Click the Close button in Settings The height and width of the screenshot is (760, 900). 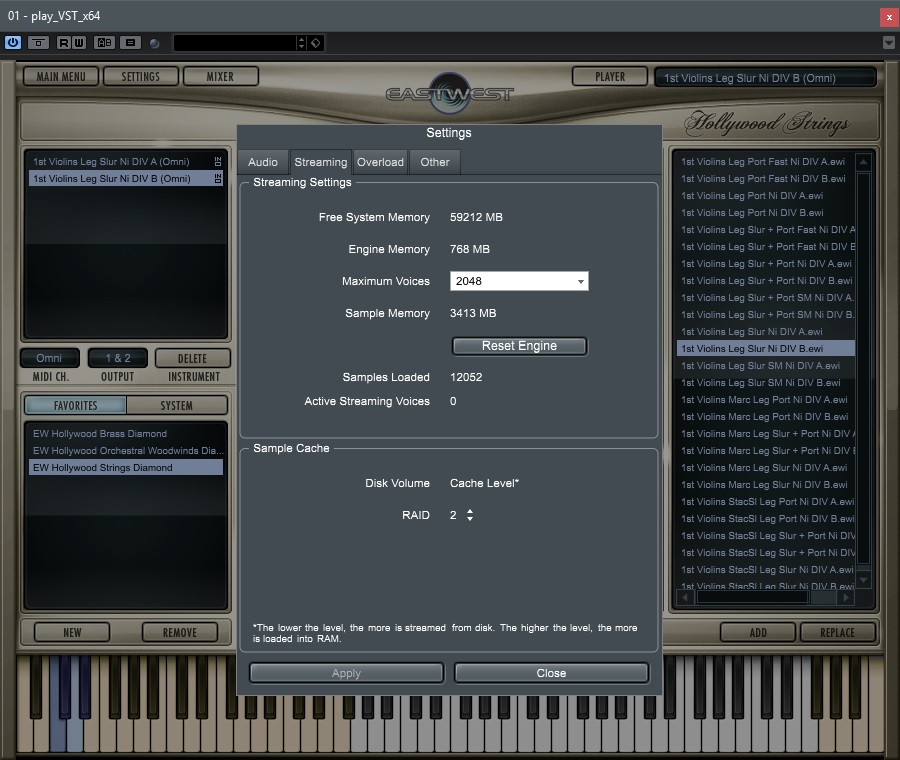[551, 673]
